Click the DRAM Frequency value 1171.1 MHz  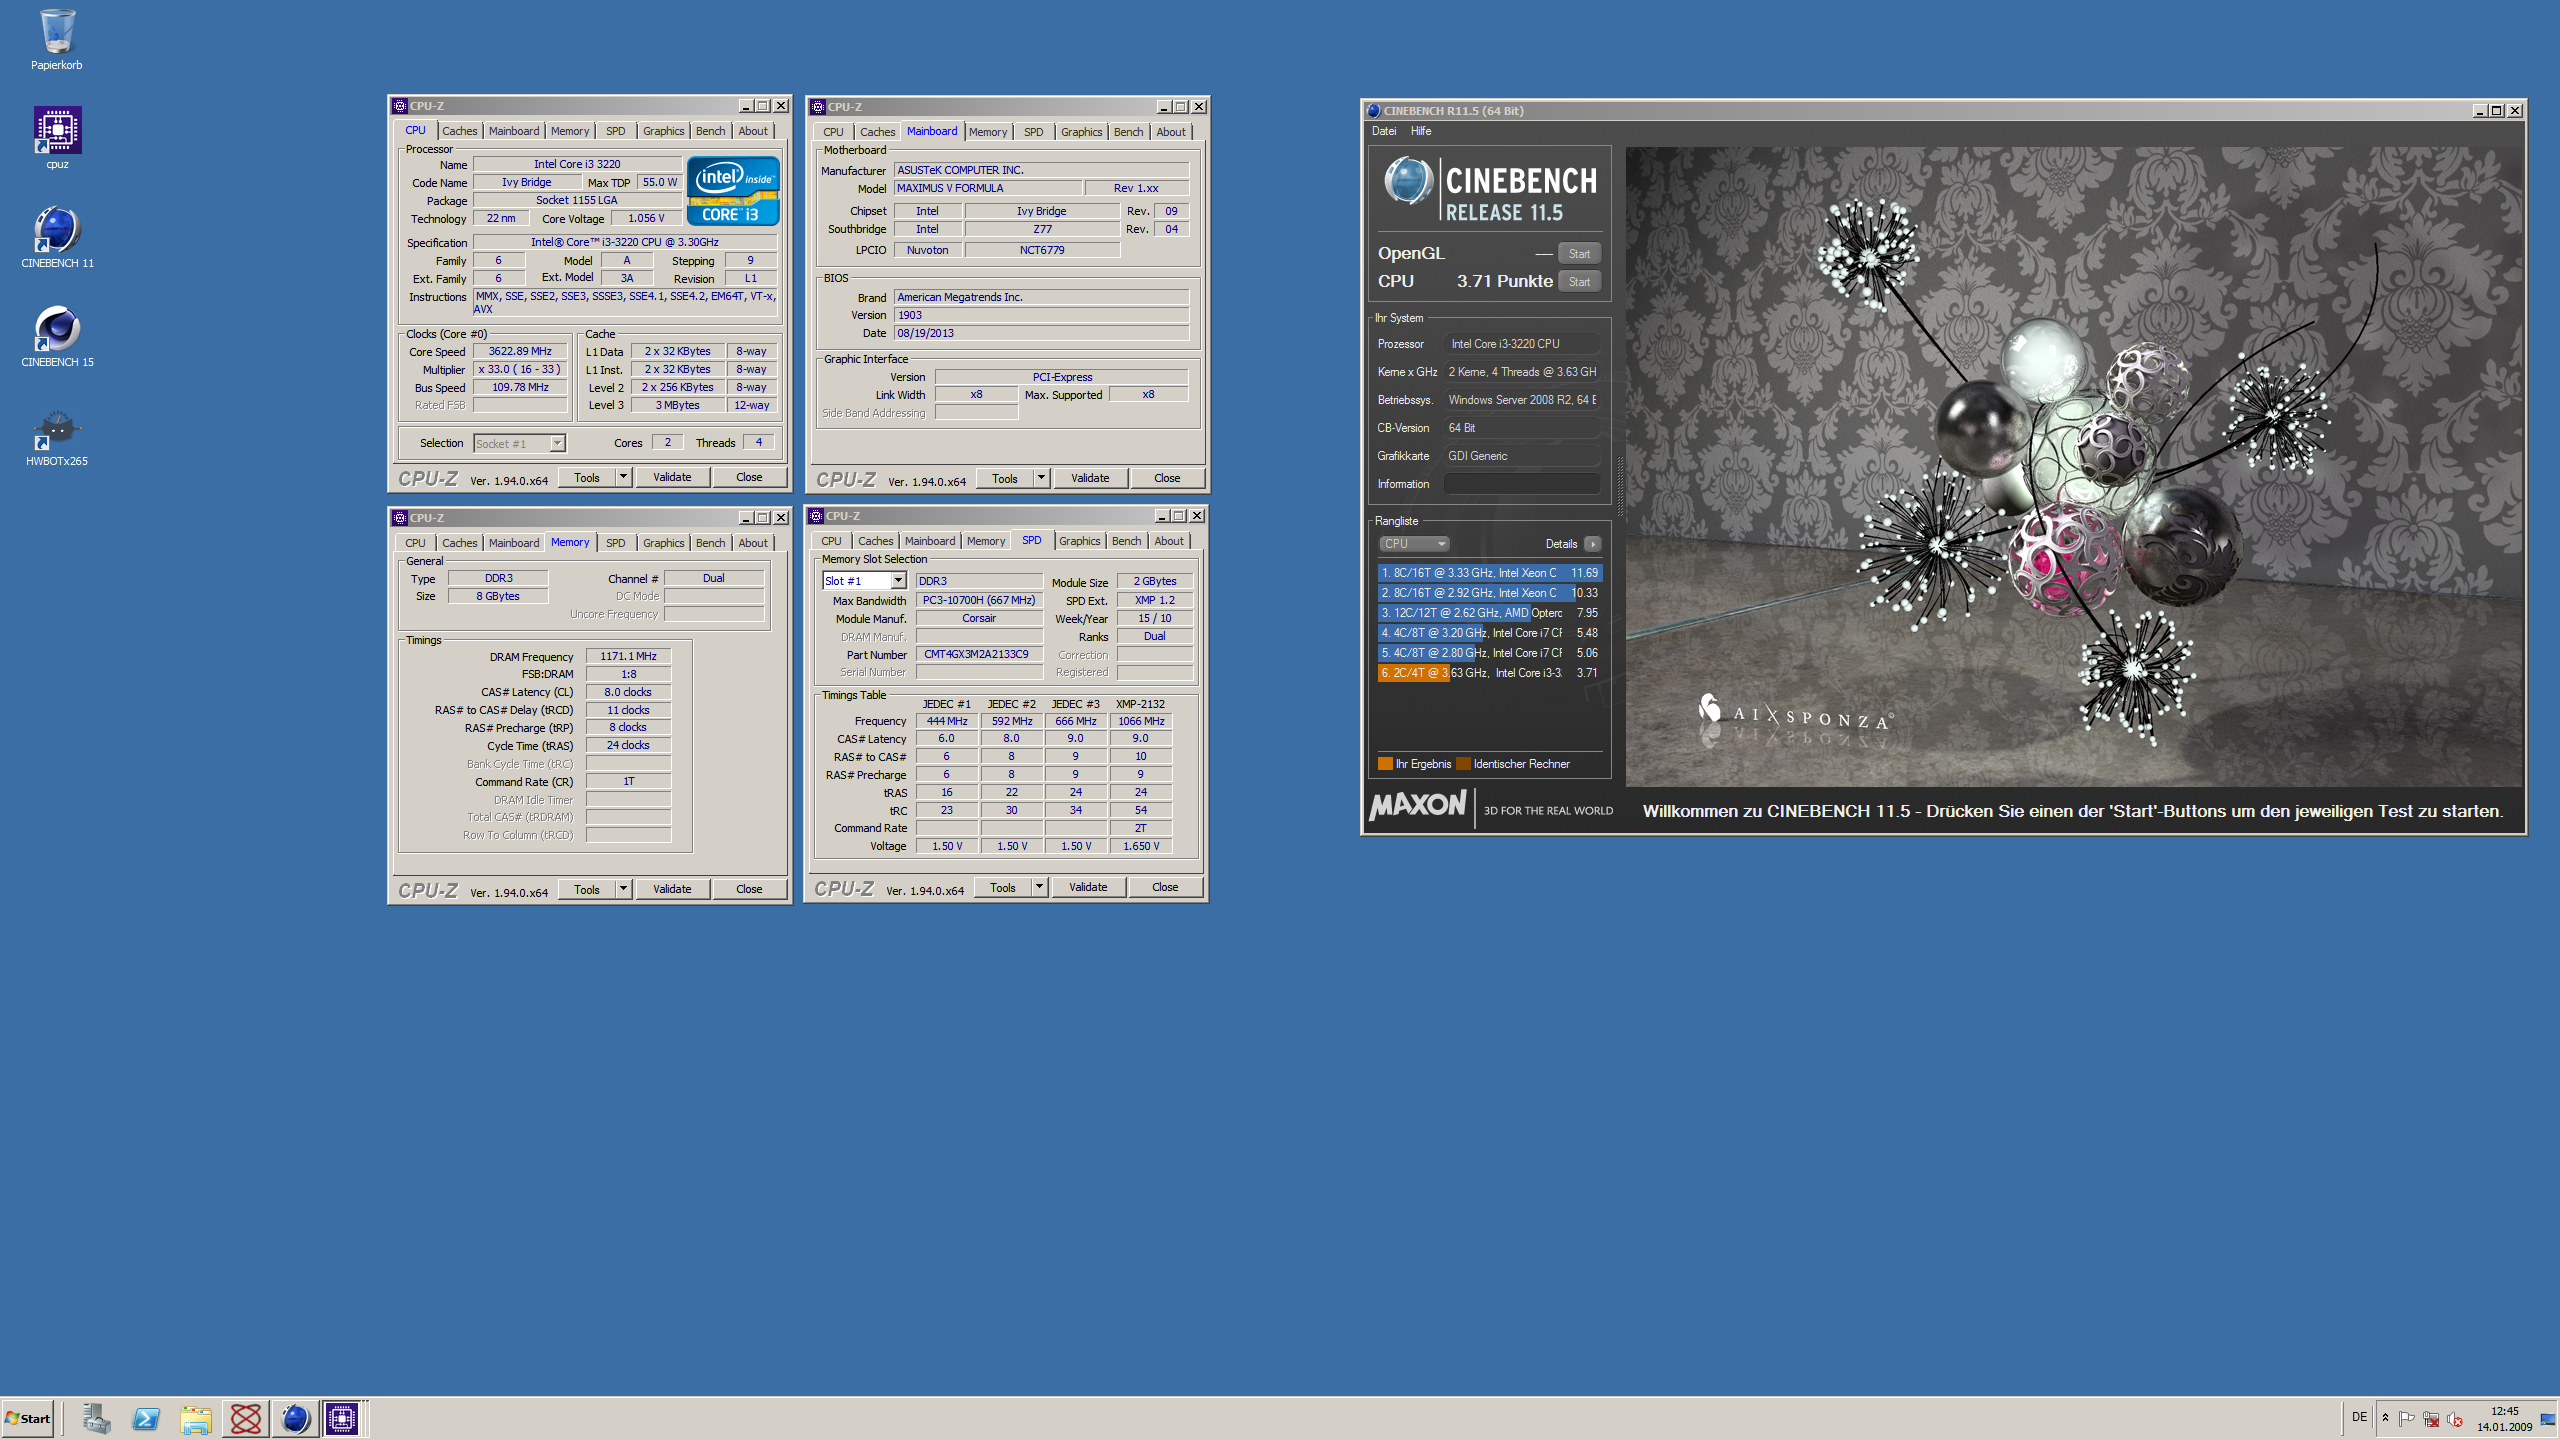coord(628,656)
